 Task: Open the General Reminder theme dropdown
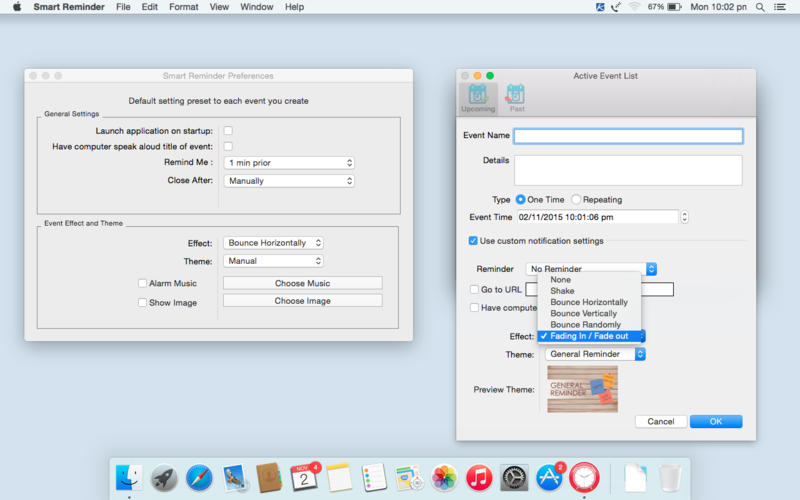[x=596, y=354]
